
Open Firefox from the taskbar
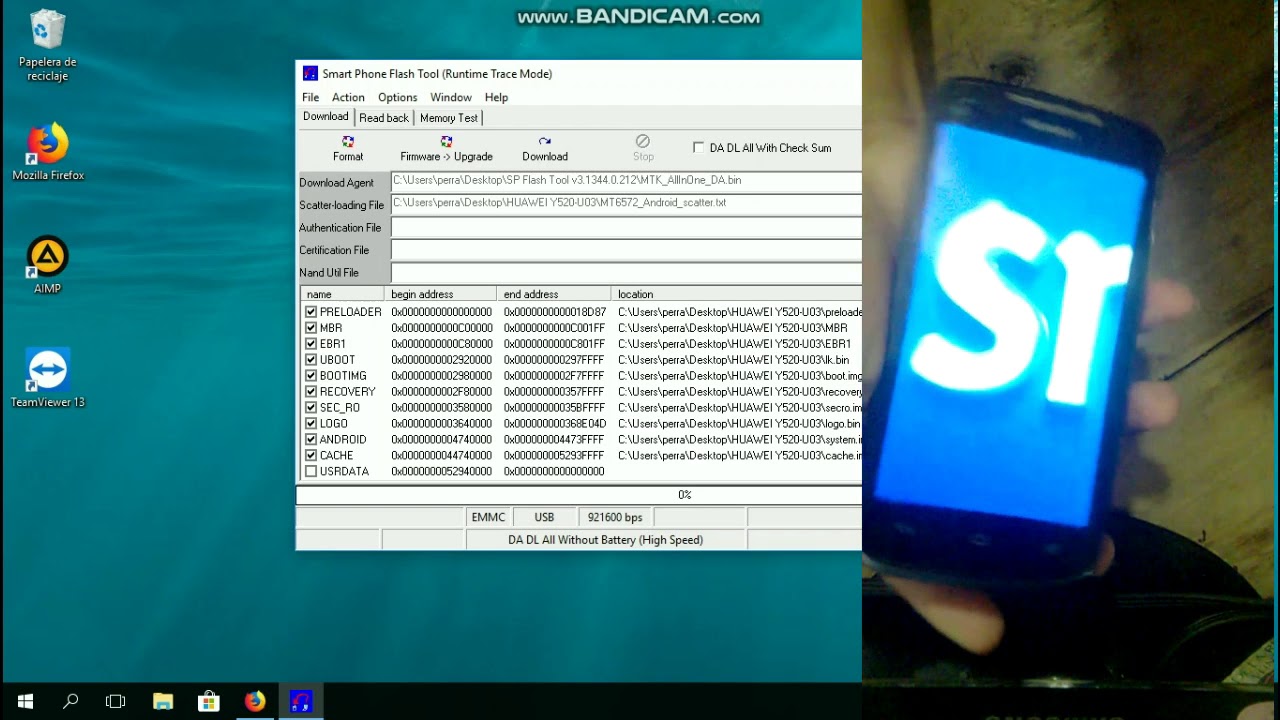[255, 701]
